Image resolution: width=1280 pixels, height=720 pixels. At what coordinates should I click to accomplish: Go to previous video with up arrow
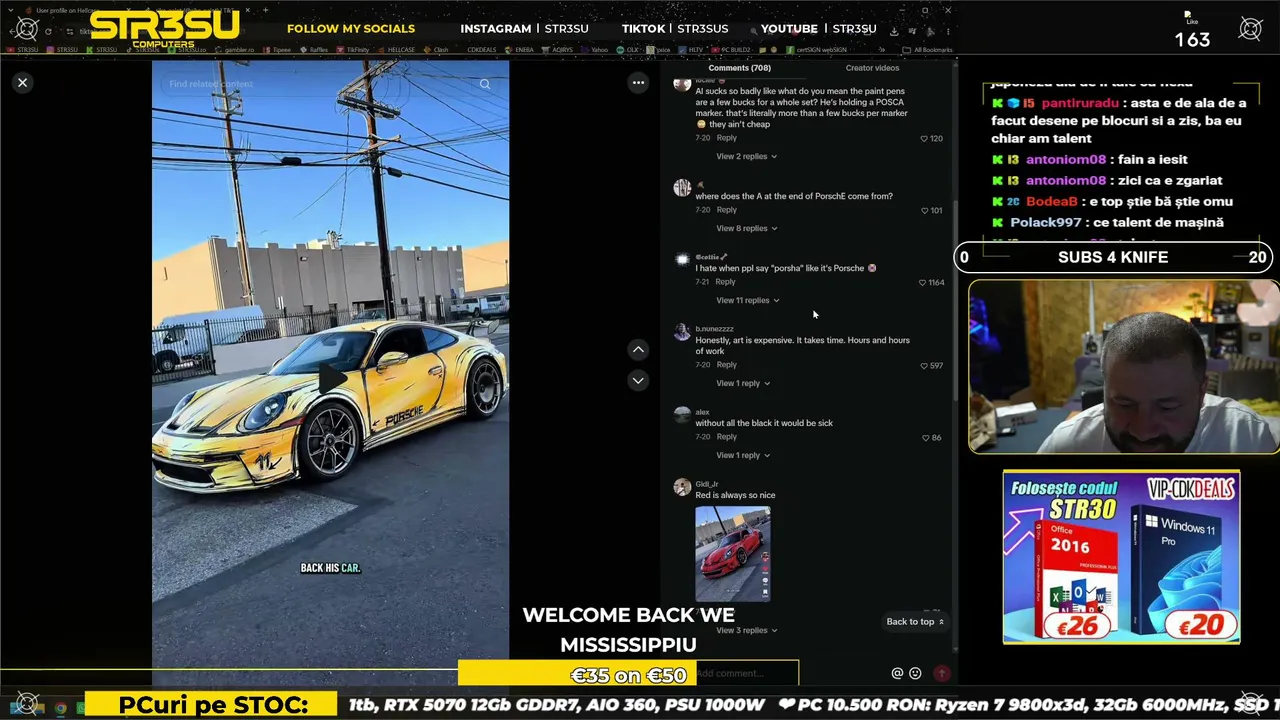pos(638,349)
